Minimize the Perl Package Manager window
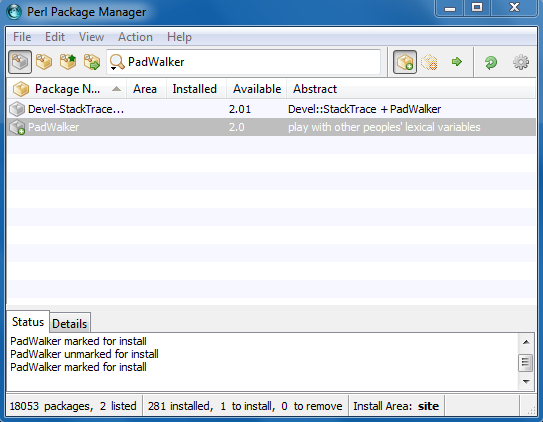Viewport: 543px width, 422px height. pyautogui.click(x=450, y=8)
